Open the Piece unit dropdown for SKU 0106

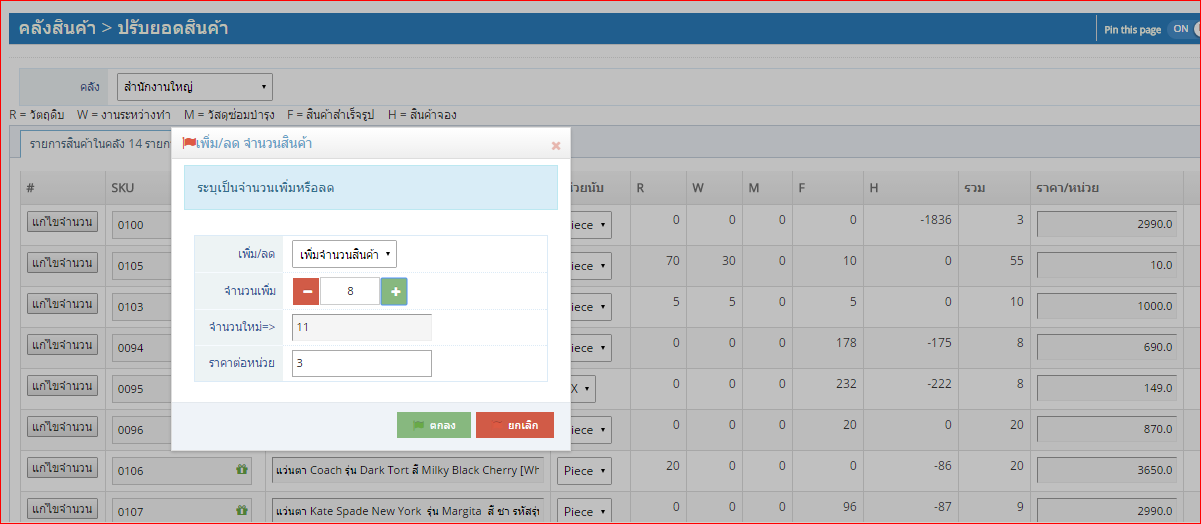(x=585, y=471)
